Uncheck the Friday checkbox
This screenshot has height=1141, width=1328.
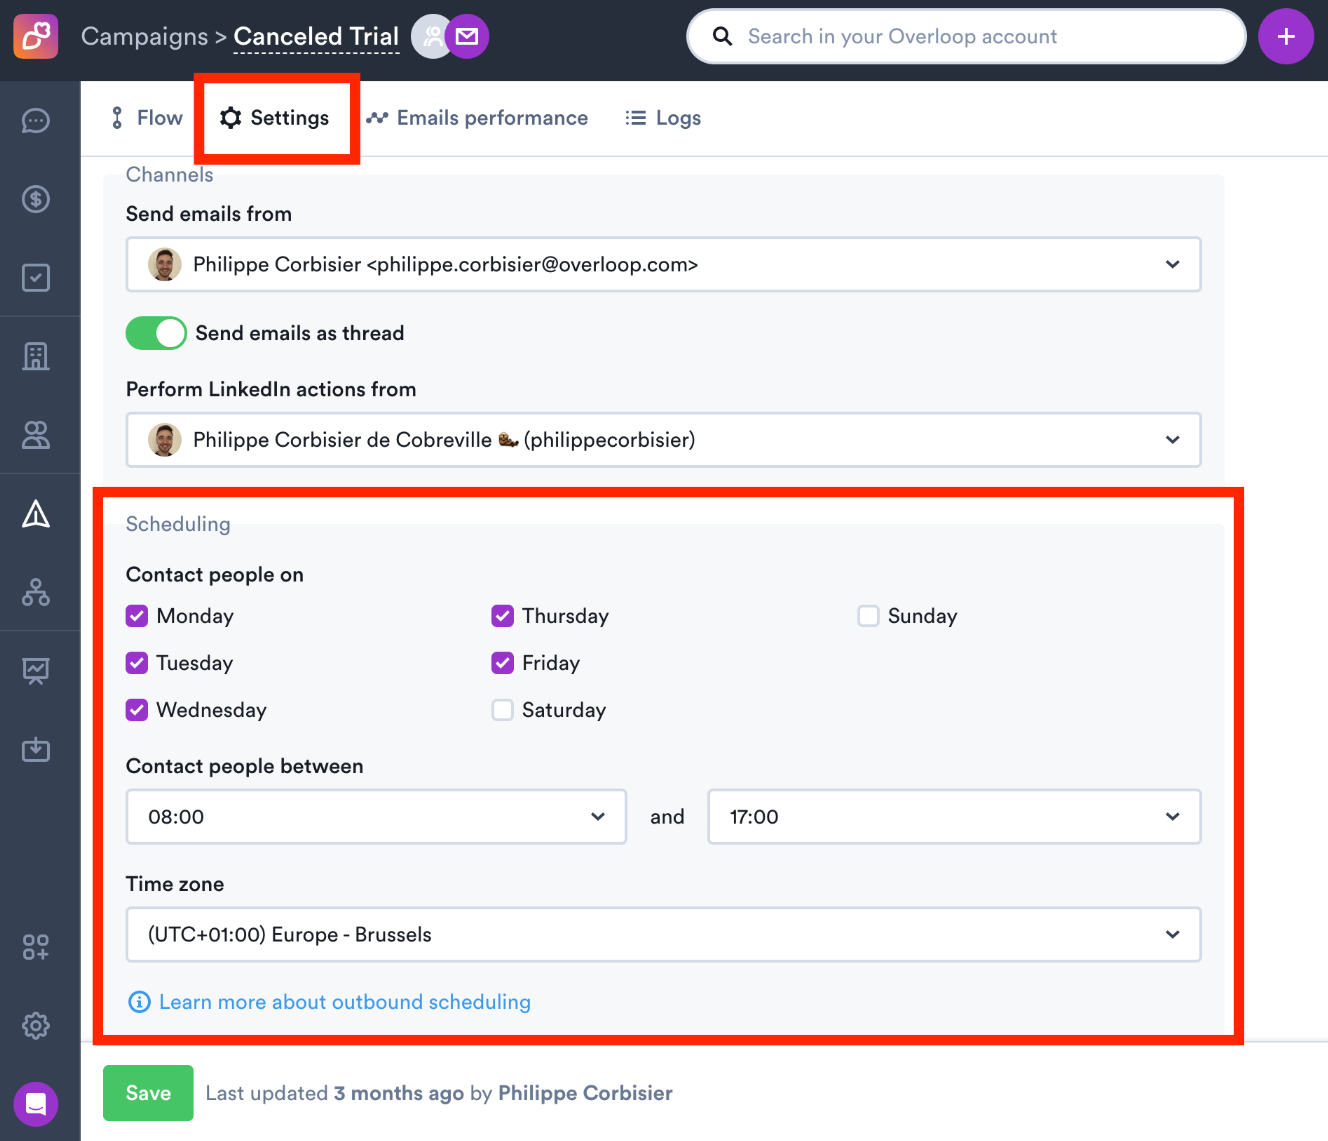click(x=503, y=663)
